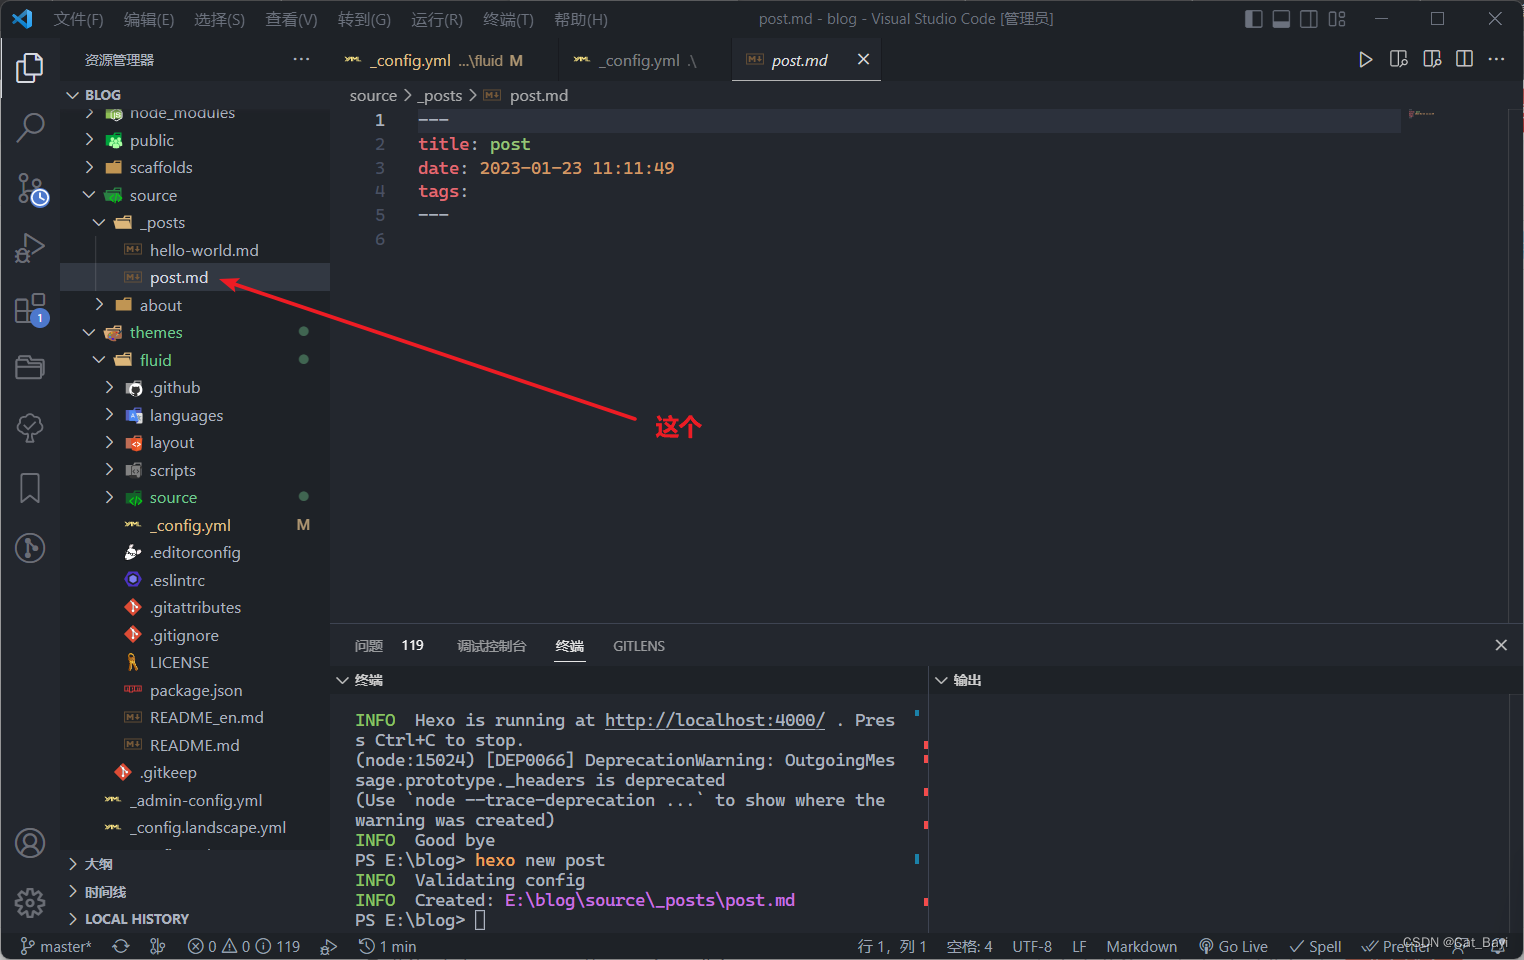Click the terminal input prompt line
The width and height of the screenshot is (1524, 960).
[420, 920]
